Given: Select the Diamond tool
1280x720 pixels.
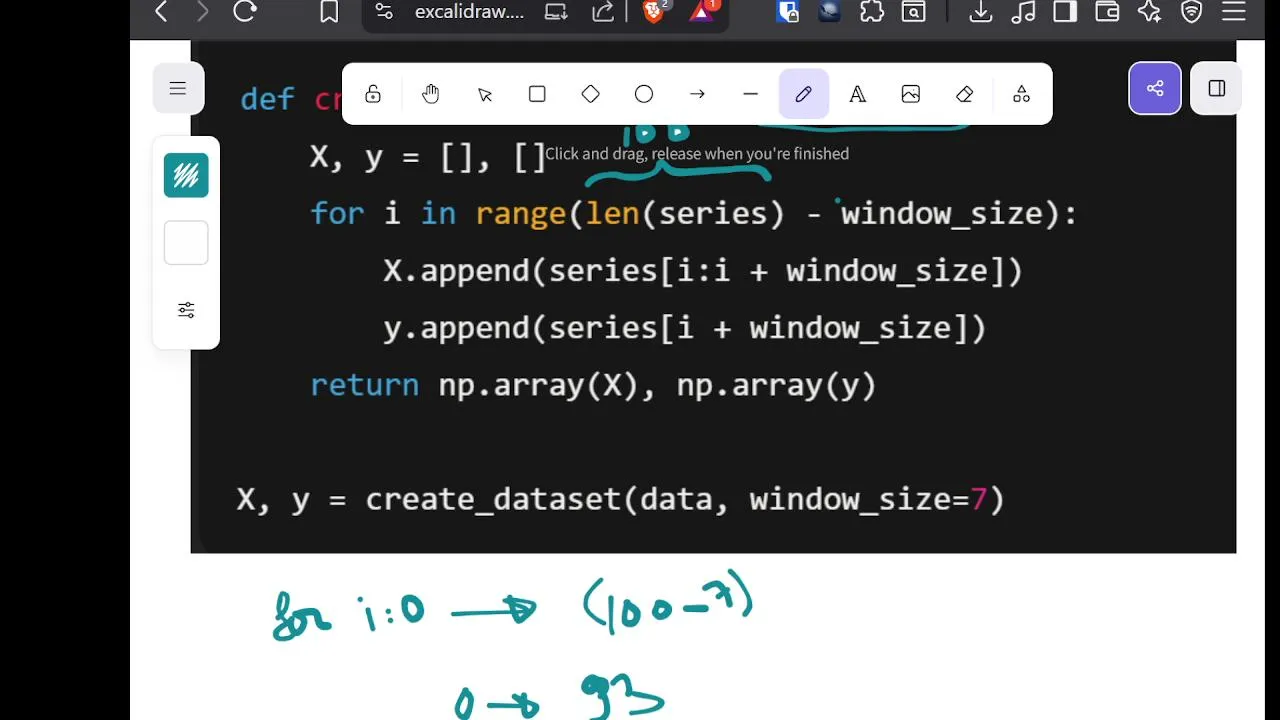Looking at the screenshot, I should [591, 94].
